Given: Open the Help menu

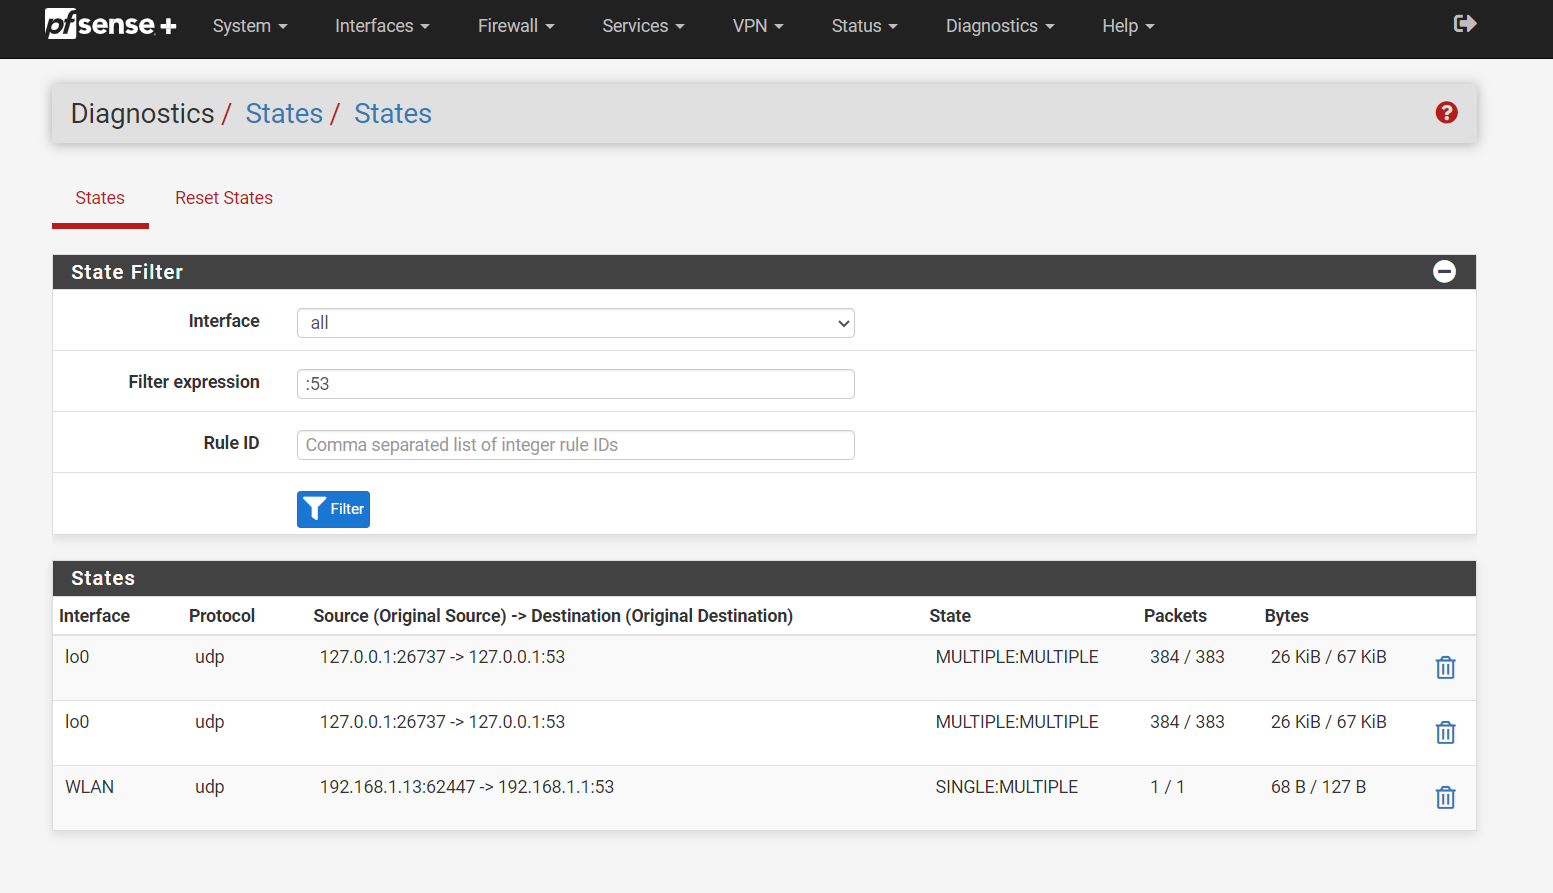Looking at the screenshot, I should coord(1128,26).
